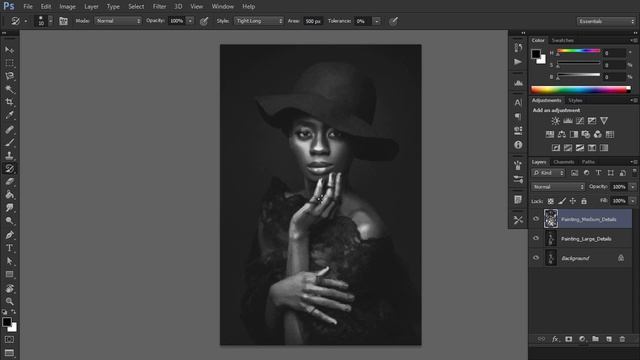Open the Image menu
The height and width of the screenshot is (360, 640).
coord(67,7)
